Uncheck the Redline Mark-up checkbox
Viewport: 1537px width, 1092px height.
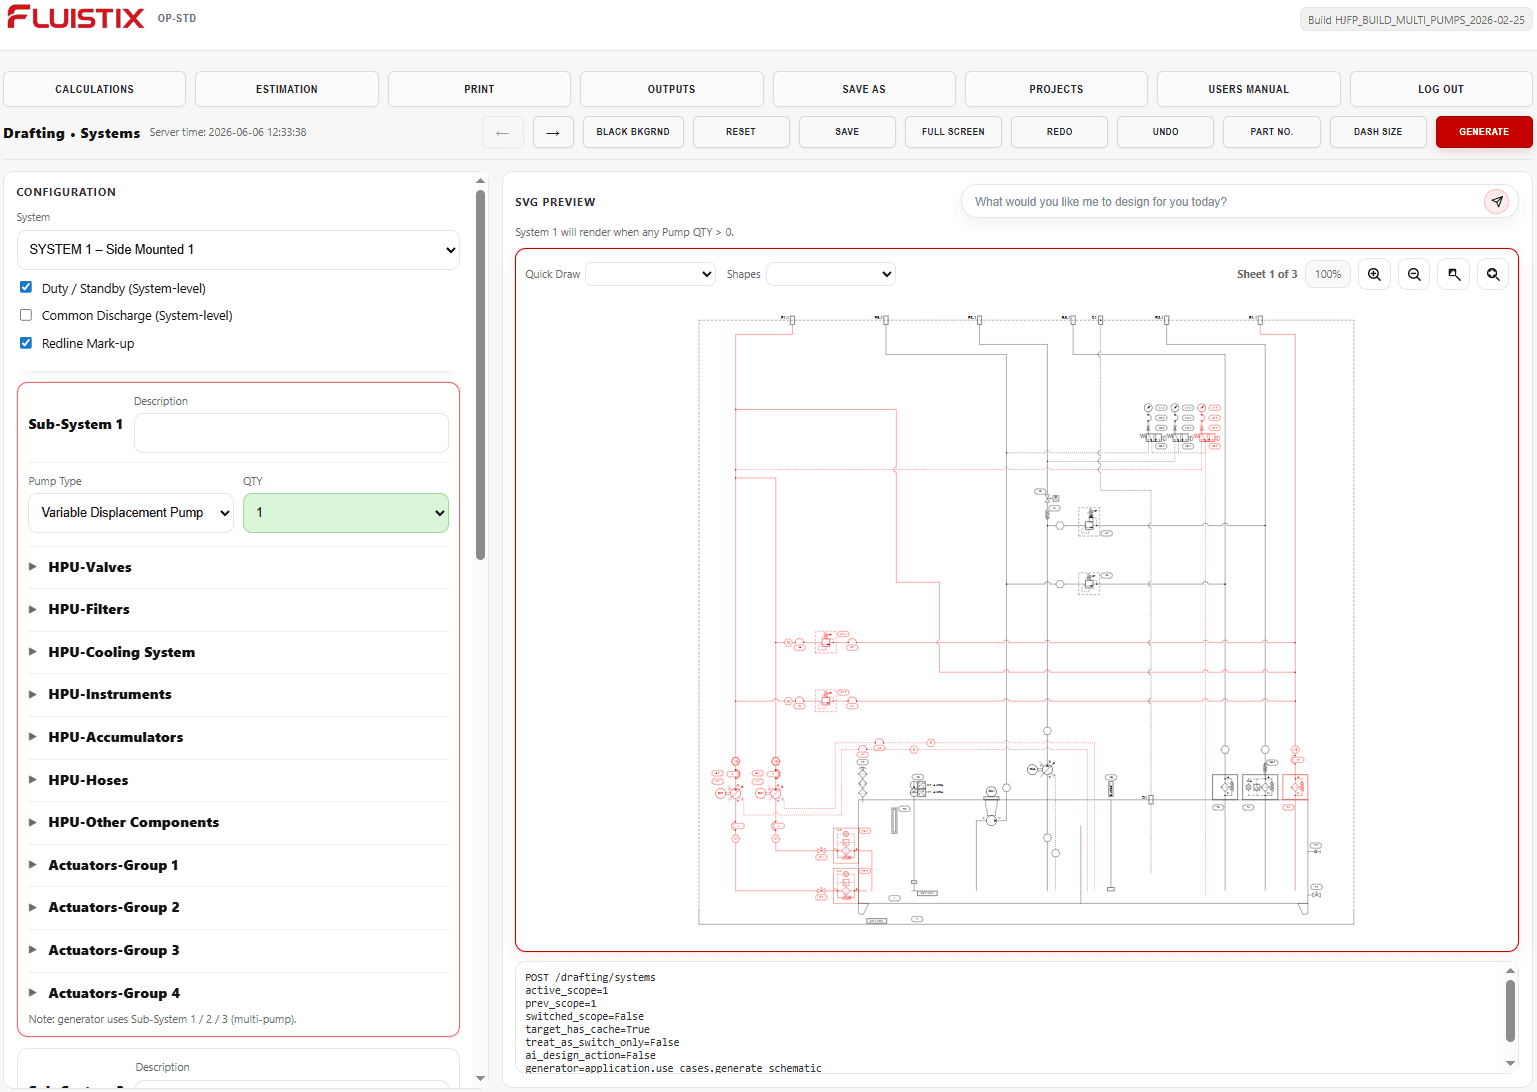coord(26,343)
